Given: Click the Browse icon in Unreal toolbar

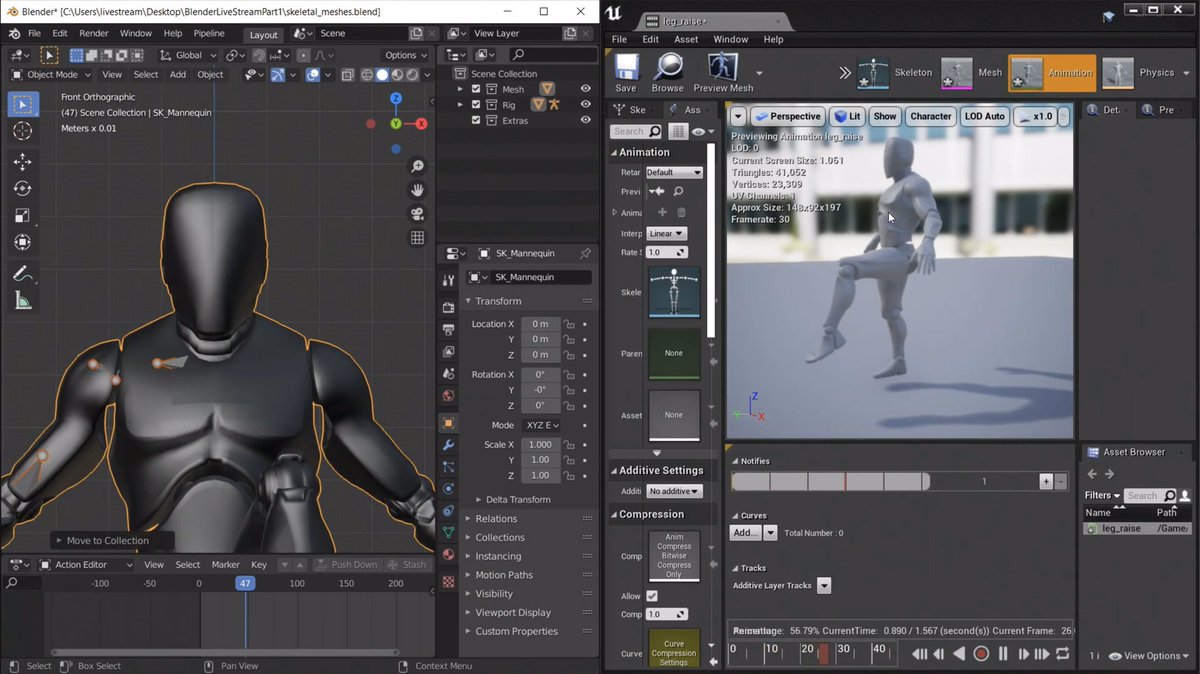Looking at the screenshot, I should 667,72.
